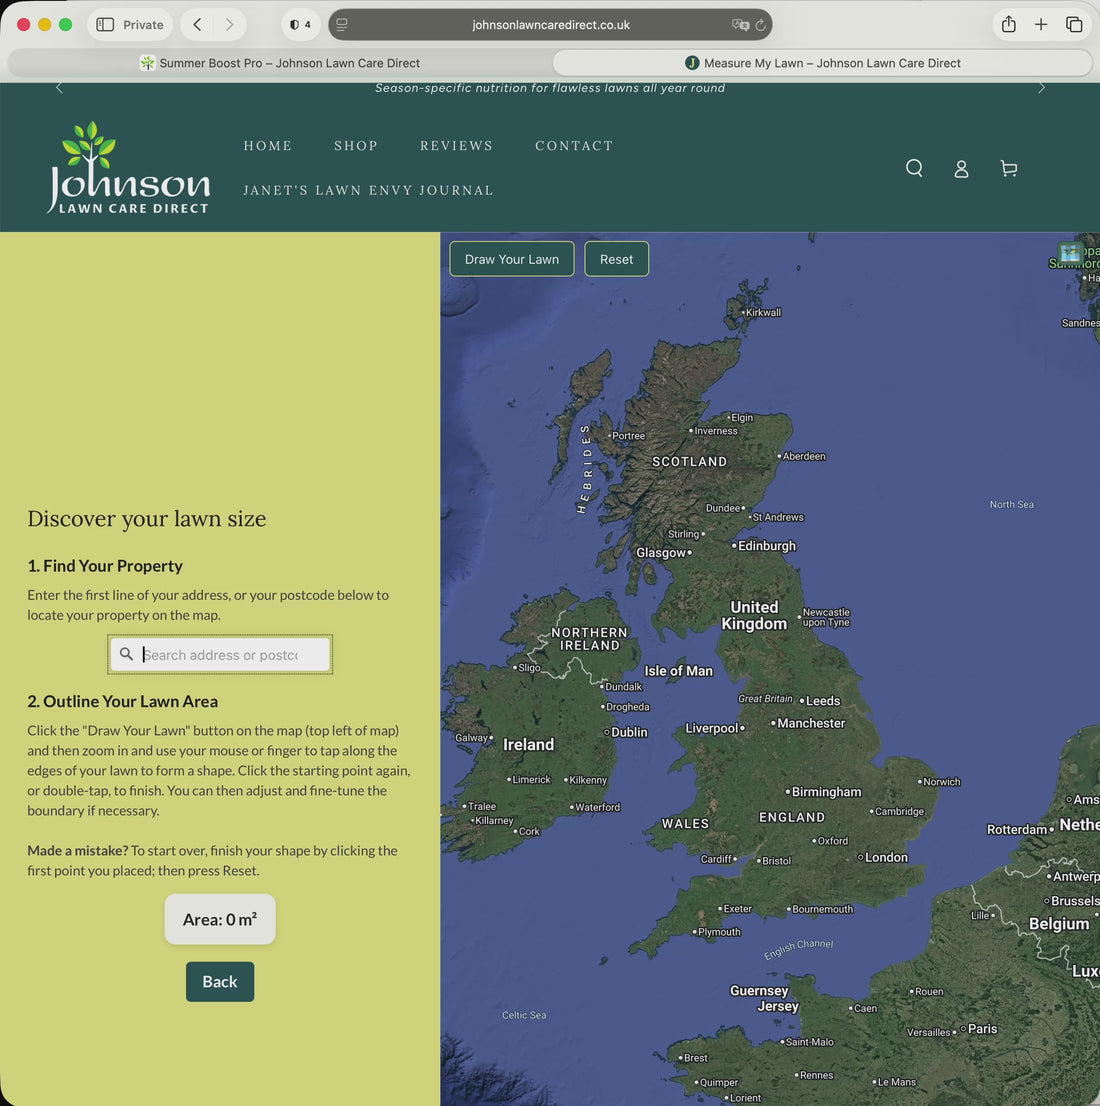The height and width of the screenshot is (1106, 1100).
Task: Click the Isle of Man map label
Action: pyautogui.click(x=679, y=671)
